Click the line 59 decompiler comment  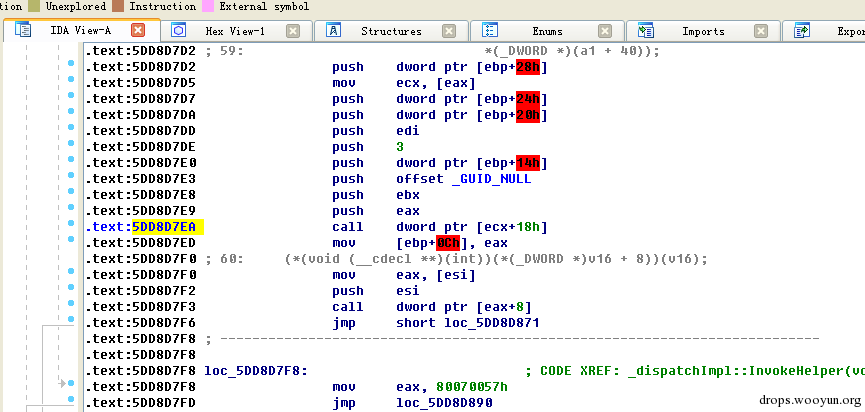[x=432, y=51]
